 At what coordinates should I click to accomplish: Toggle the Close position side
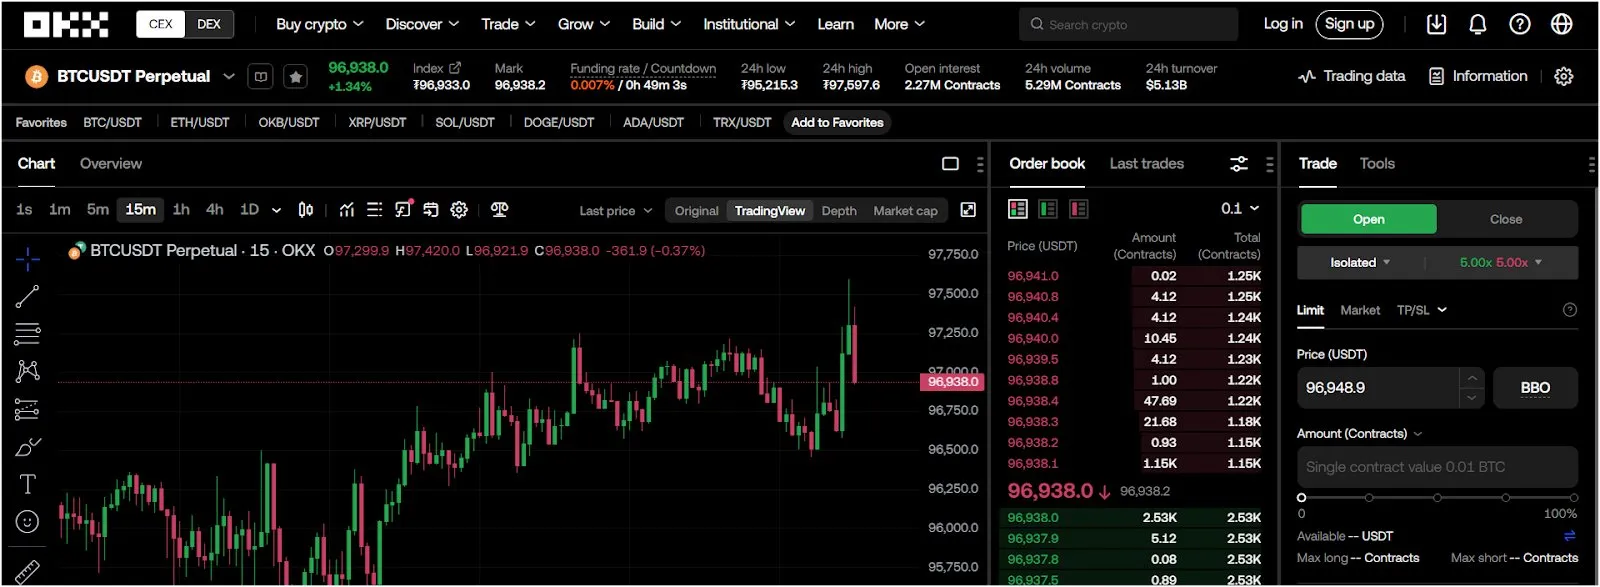(x=1506, y=219)
